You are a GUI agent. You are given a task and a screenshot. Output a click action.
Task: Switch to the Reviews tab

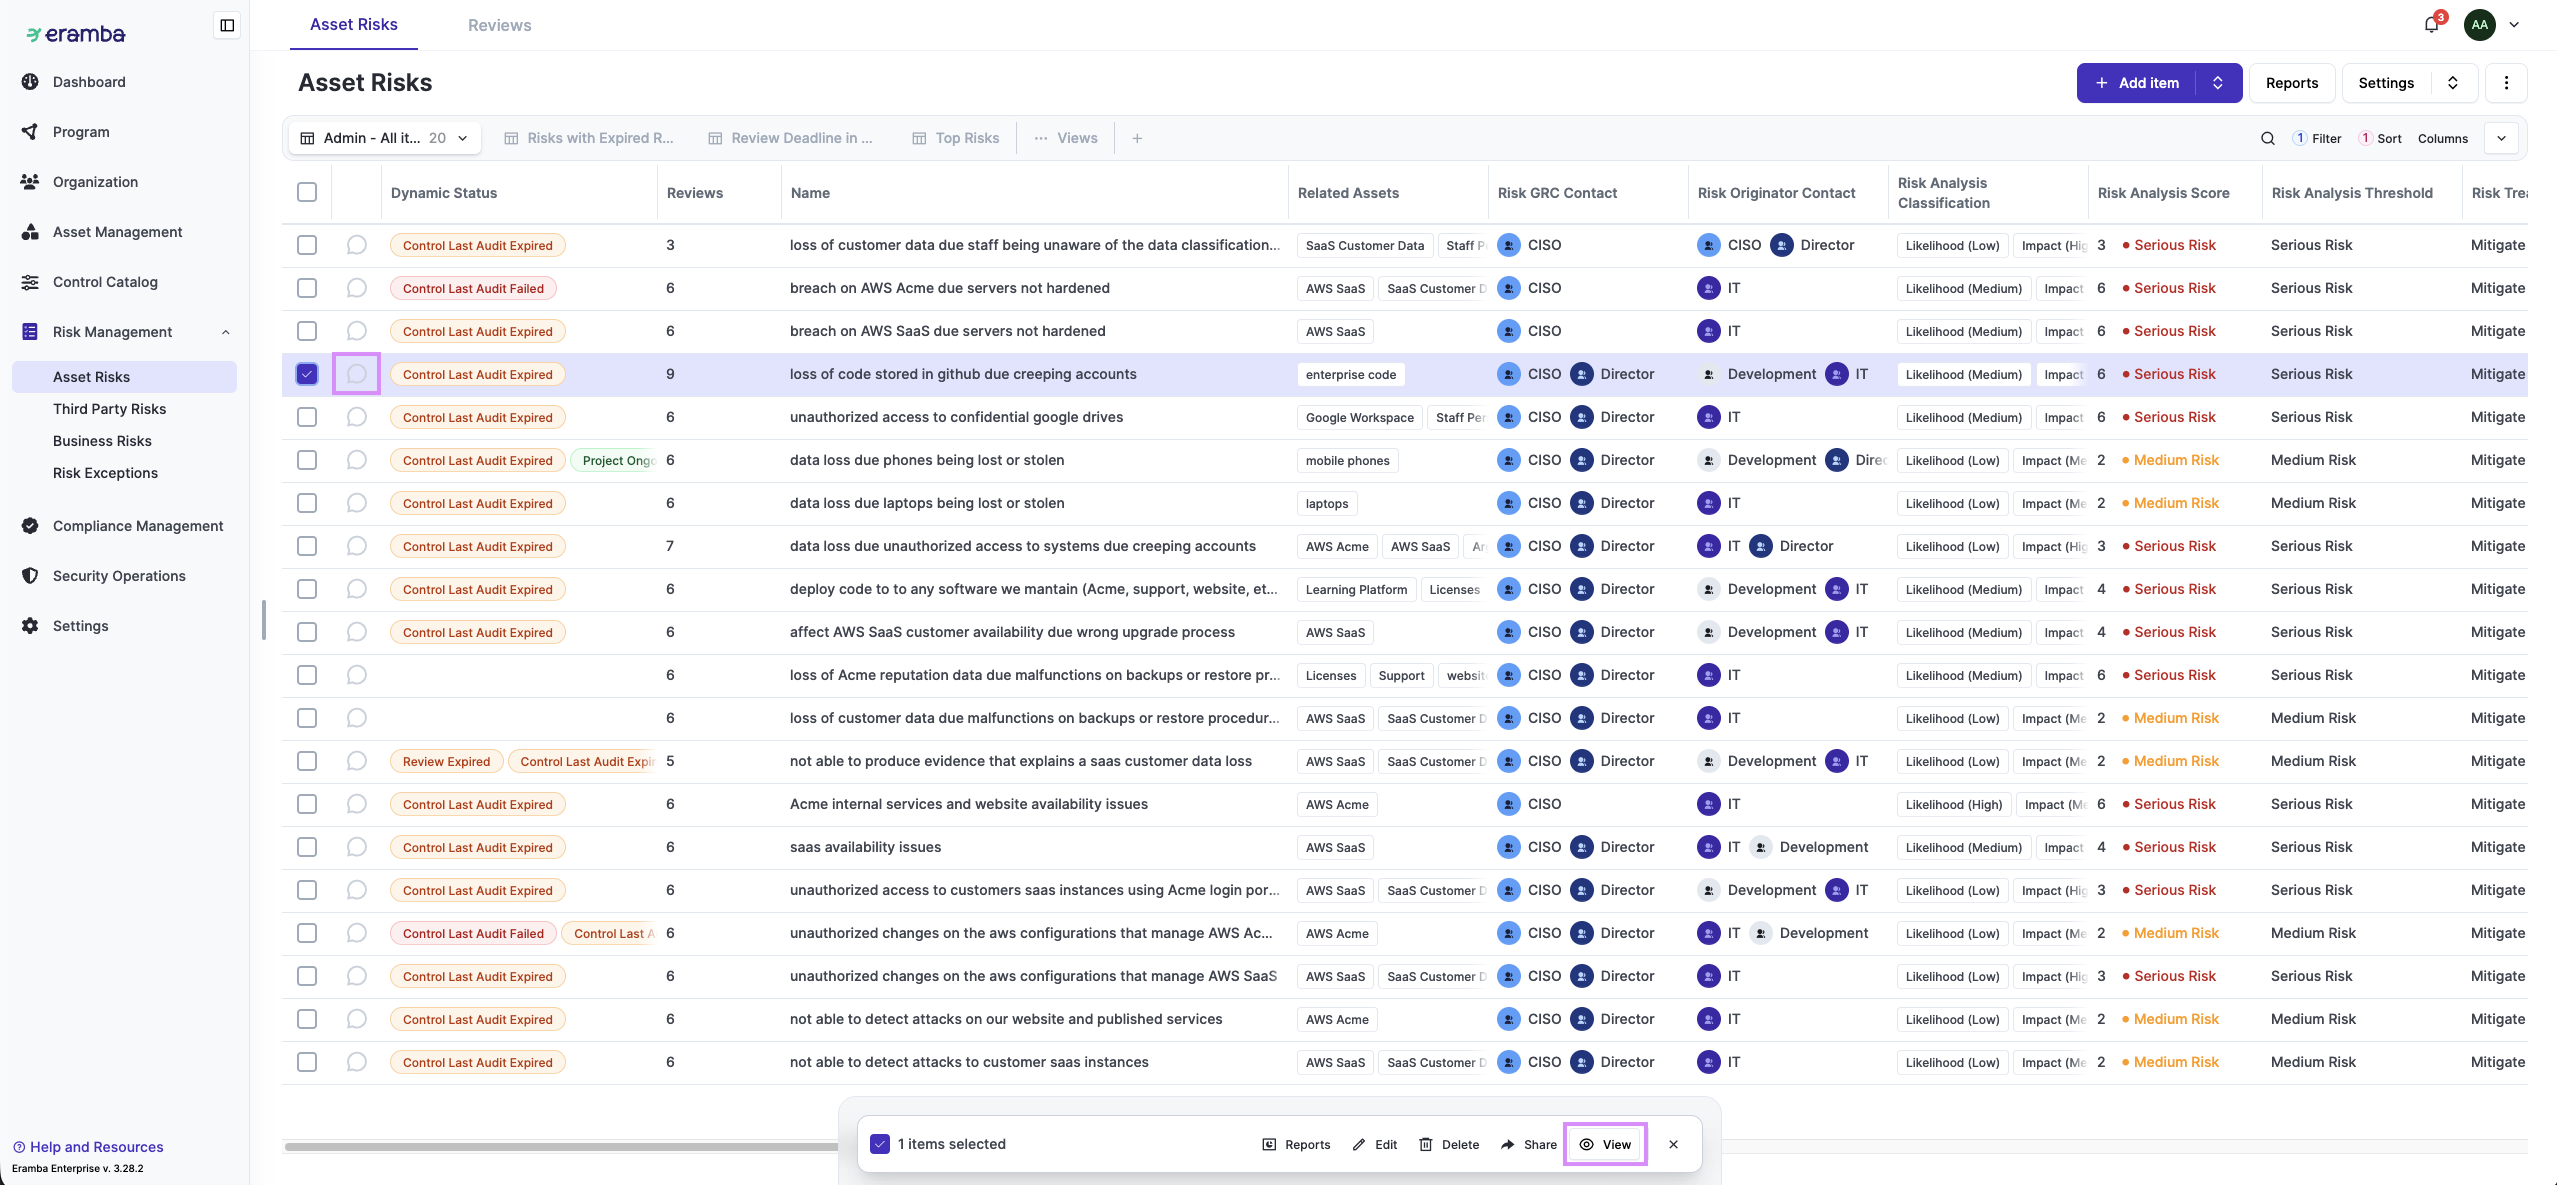pyautogui.click(x=499, y=25)
